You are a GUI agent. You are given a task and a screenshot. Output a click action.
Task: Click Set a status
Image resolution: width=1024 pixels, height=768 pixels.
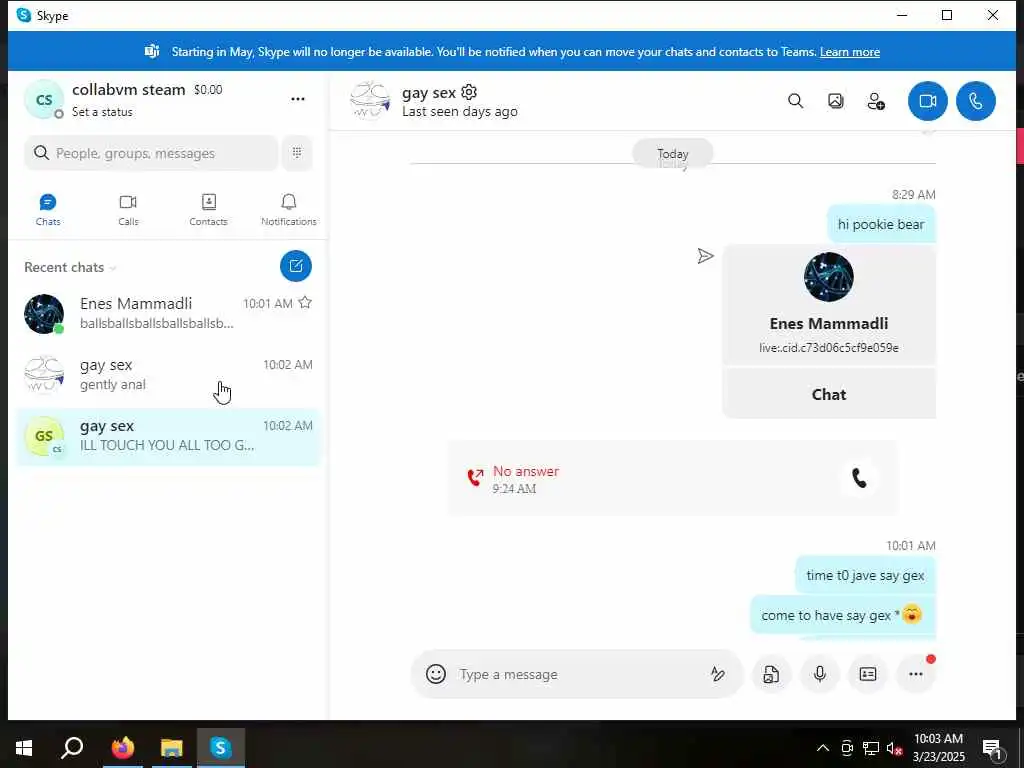102,112
